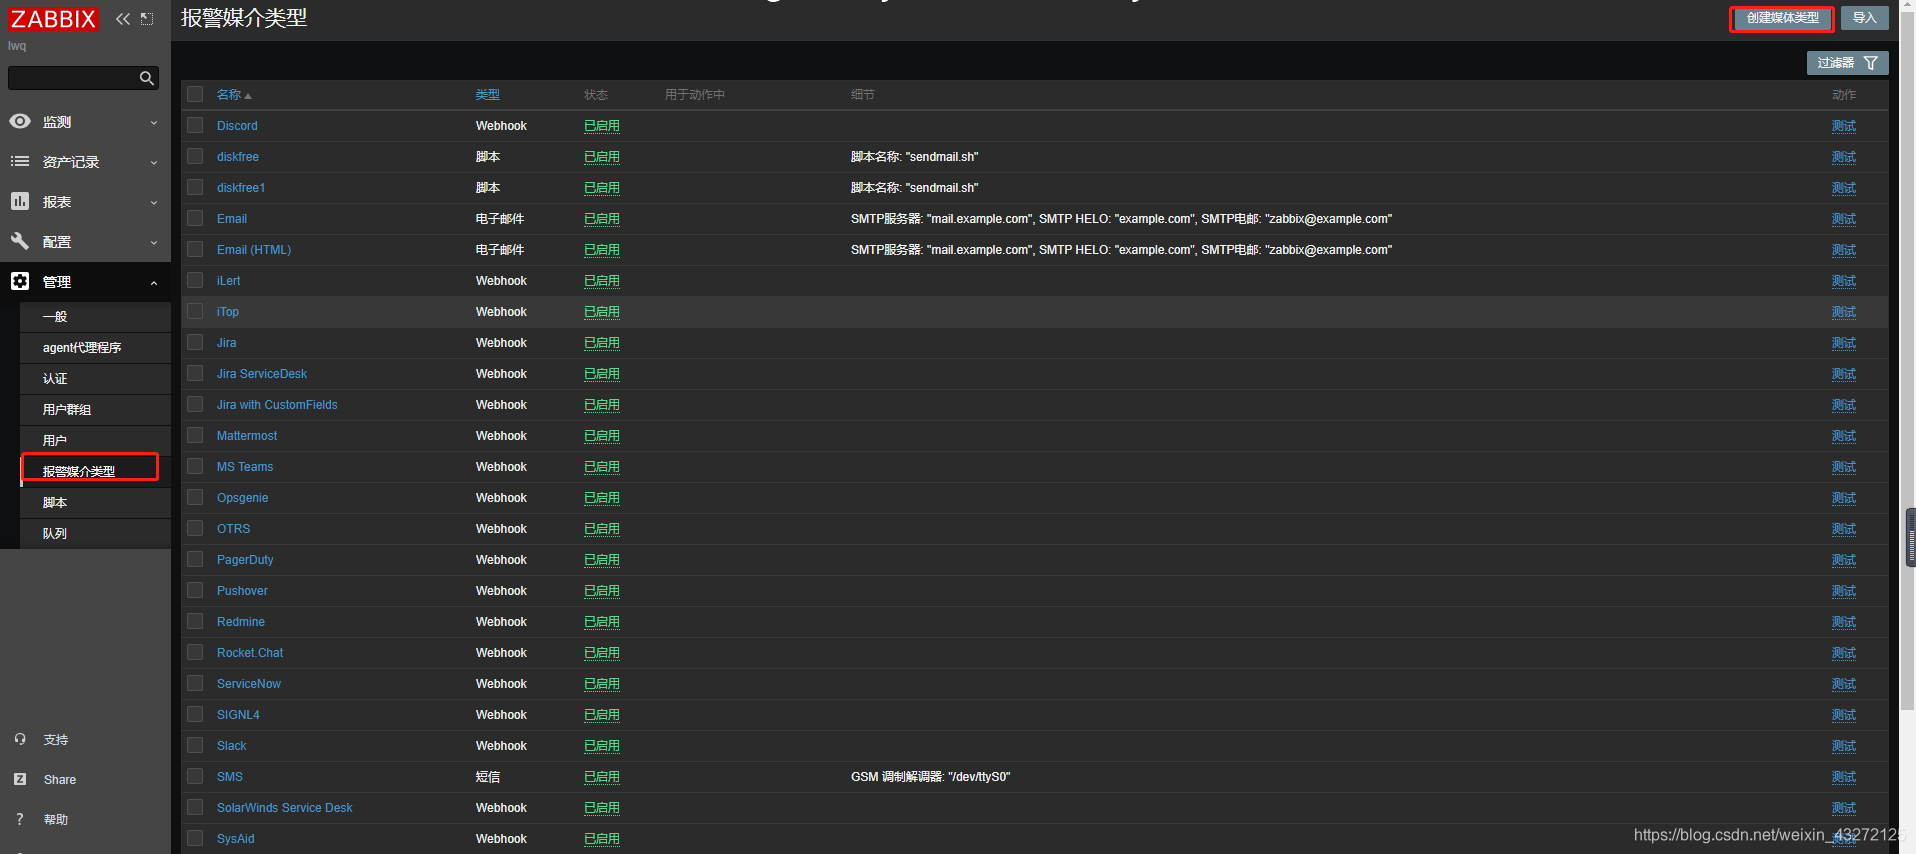The width and height of the screenshot is (1916, 854).
Task: Click the eye icon for 监测
Action: (20, 121)
